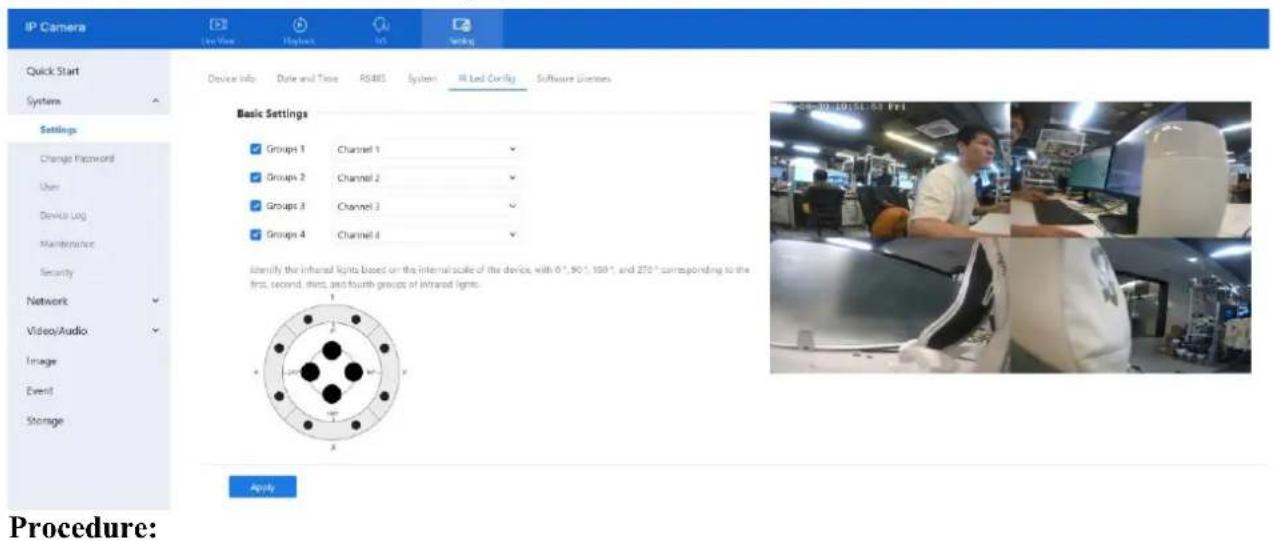Select Settings under System in sidebar
1273x542 pixels.
pyautogui.click(x=58, y=130)
